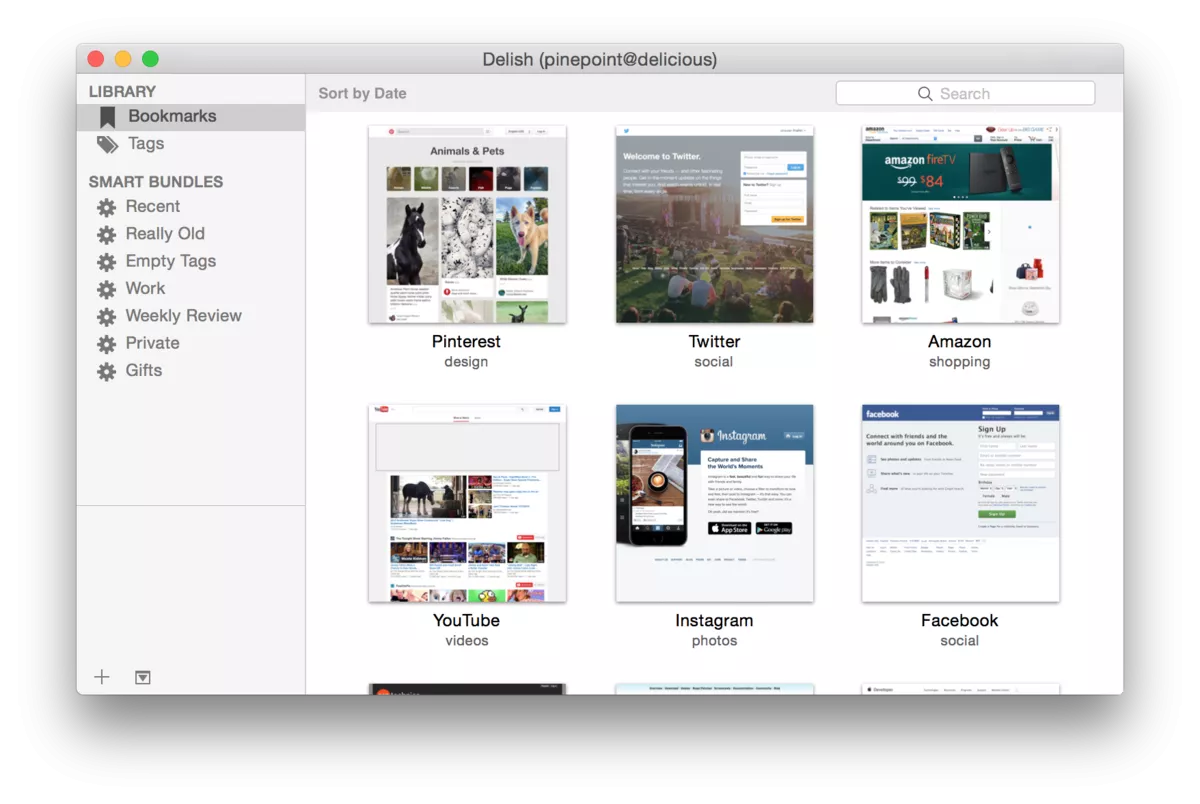Click the photos tag under Instagram
This screenshot has width=1200, height=804.
tap(714, 641)
